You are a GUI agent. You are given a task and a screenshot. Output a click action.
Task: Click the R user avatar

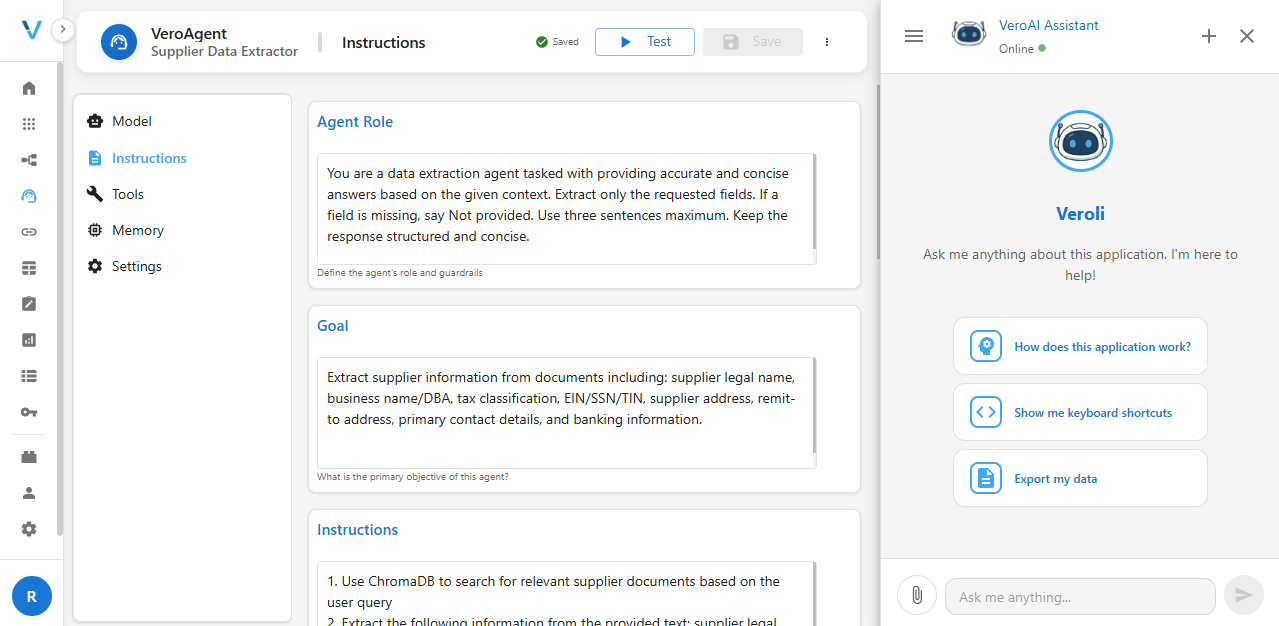(x=32, y=597)
